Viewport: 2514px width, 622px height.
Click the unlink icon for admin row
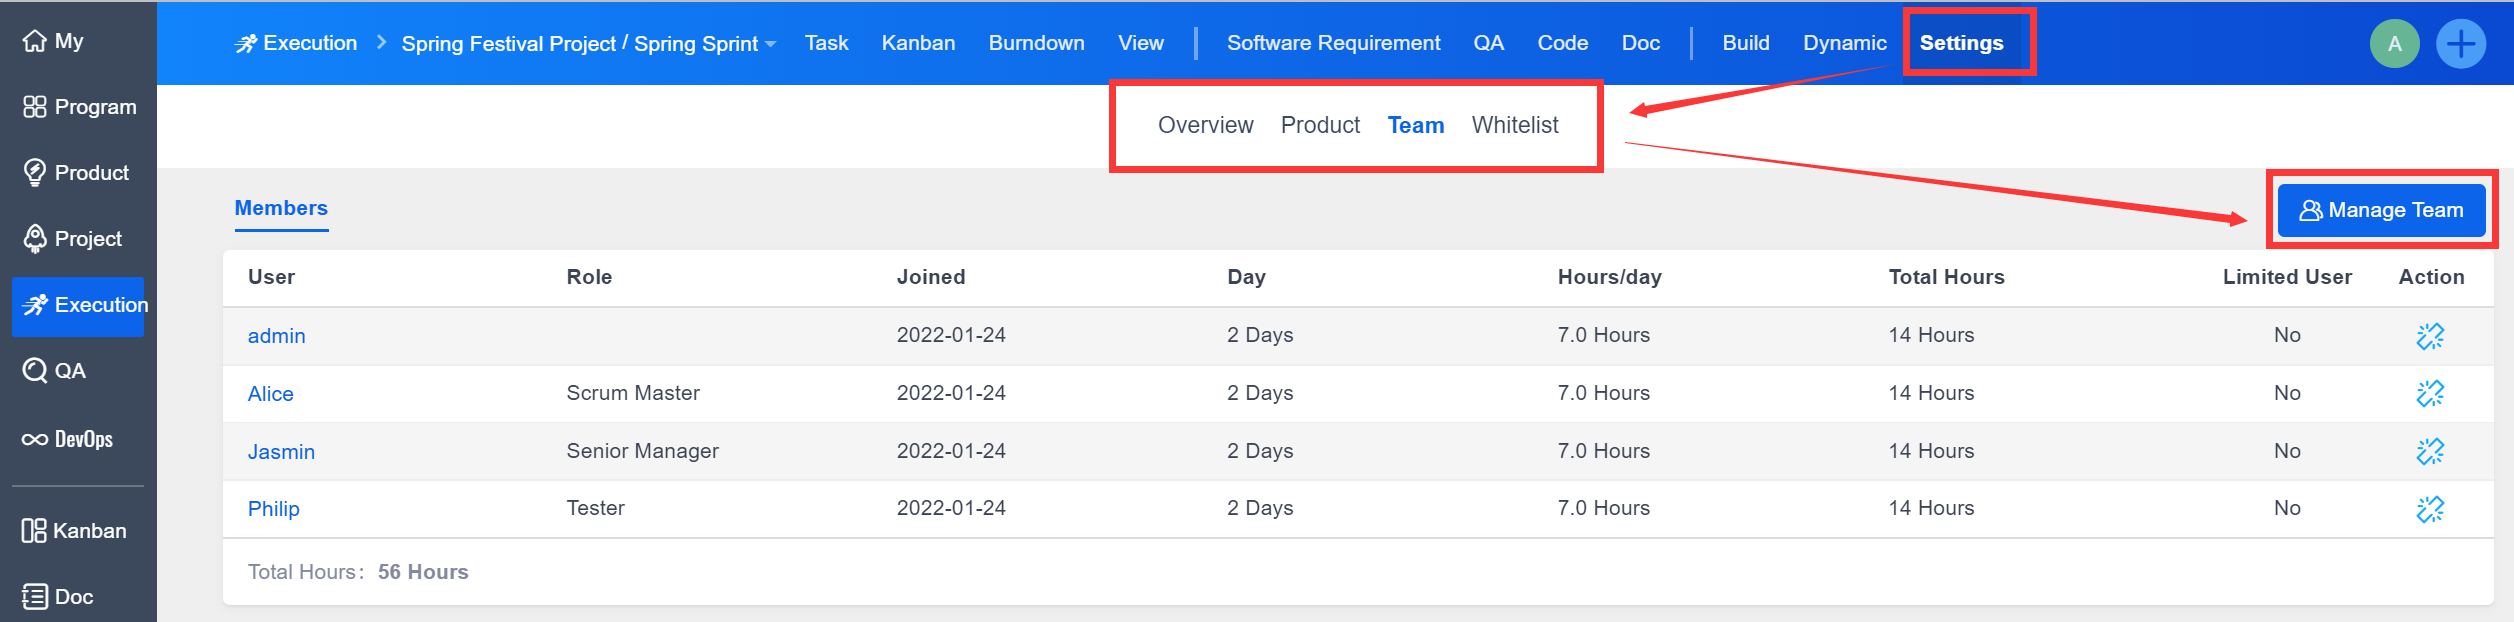tap(2429, 336)
